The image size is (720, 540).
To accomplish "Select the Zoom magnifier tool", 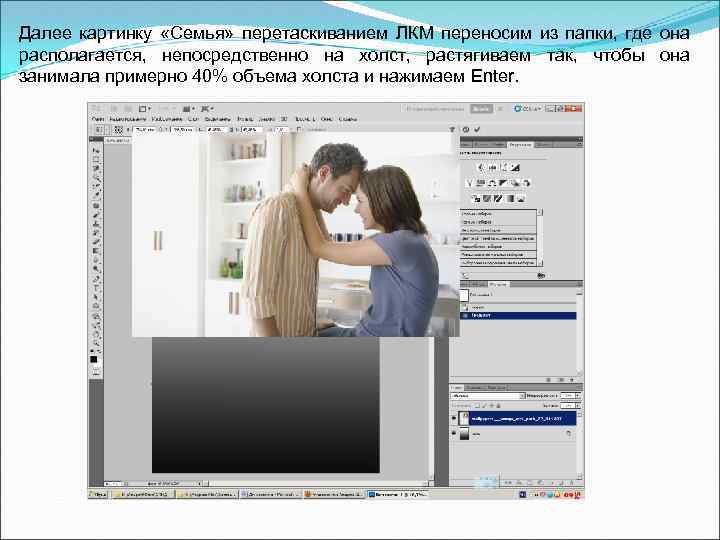I will (96, 343).
